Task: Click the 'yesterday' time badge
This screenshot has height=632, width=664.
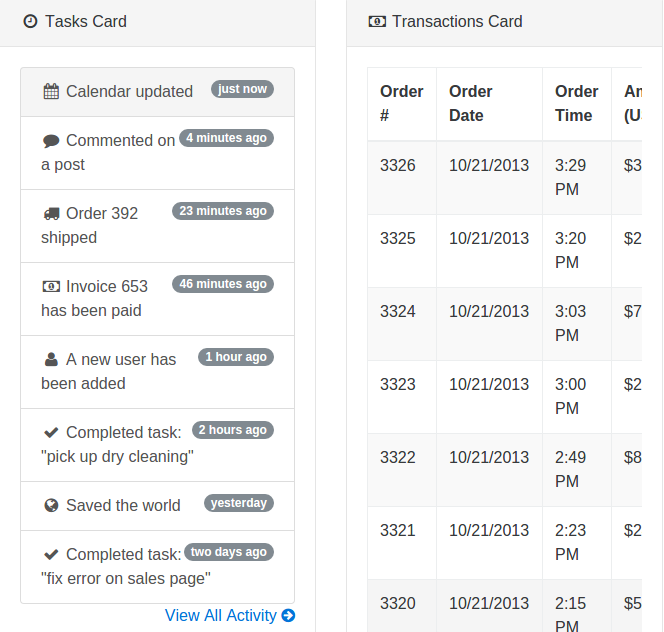Action: [239, 503]
